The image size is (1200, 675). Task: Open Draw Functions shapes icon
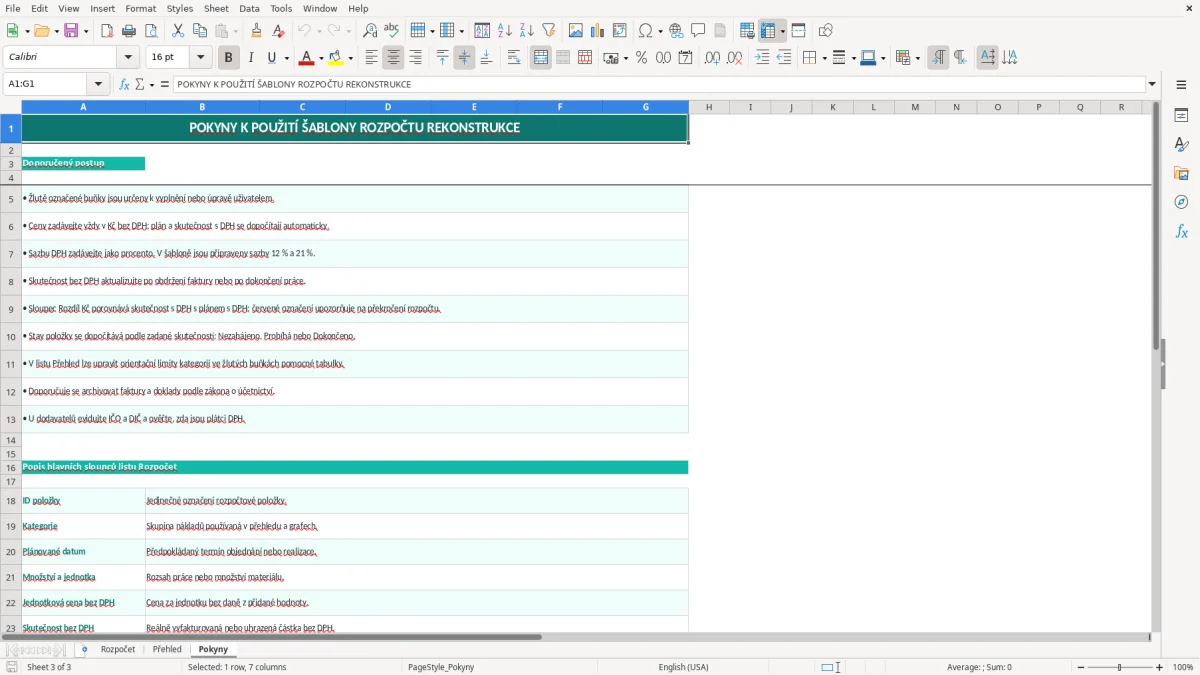(826, 31)
